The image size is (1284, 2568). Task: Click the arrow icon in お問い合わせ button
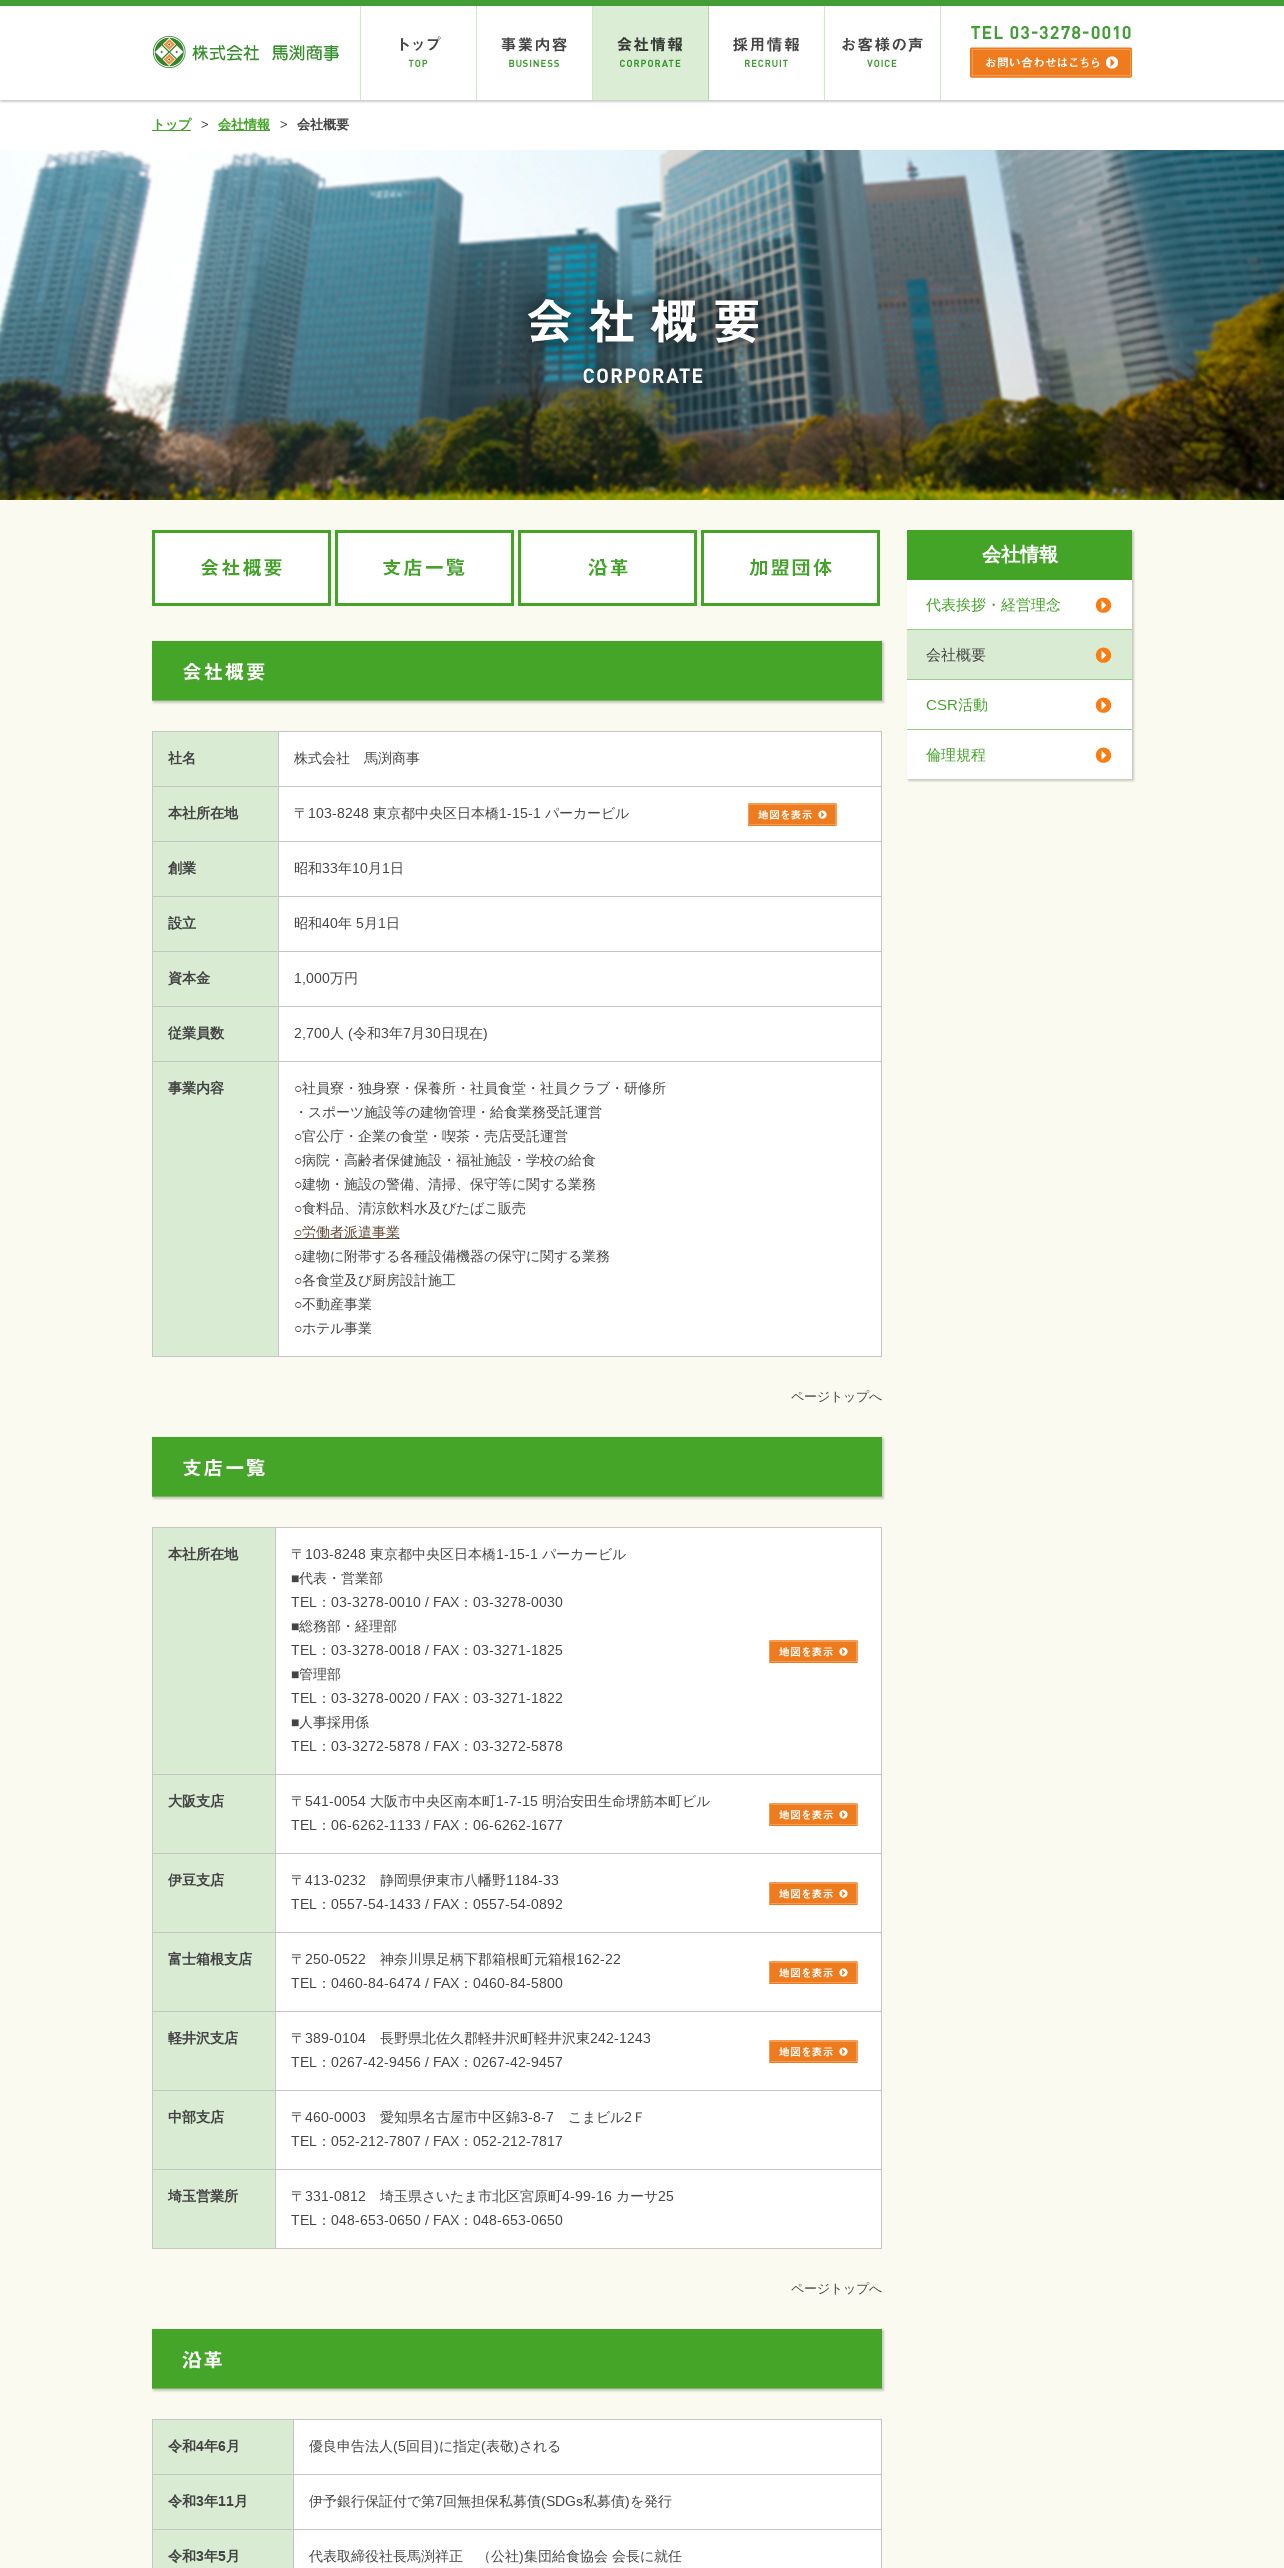pos(1112,63)
